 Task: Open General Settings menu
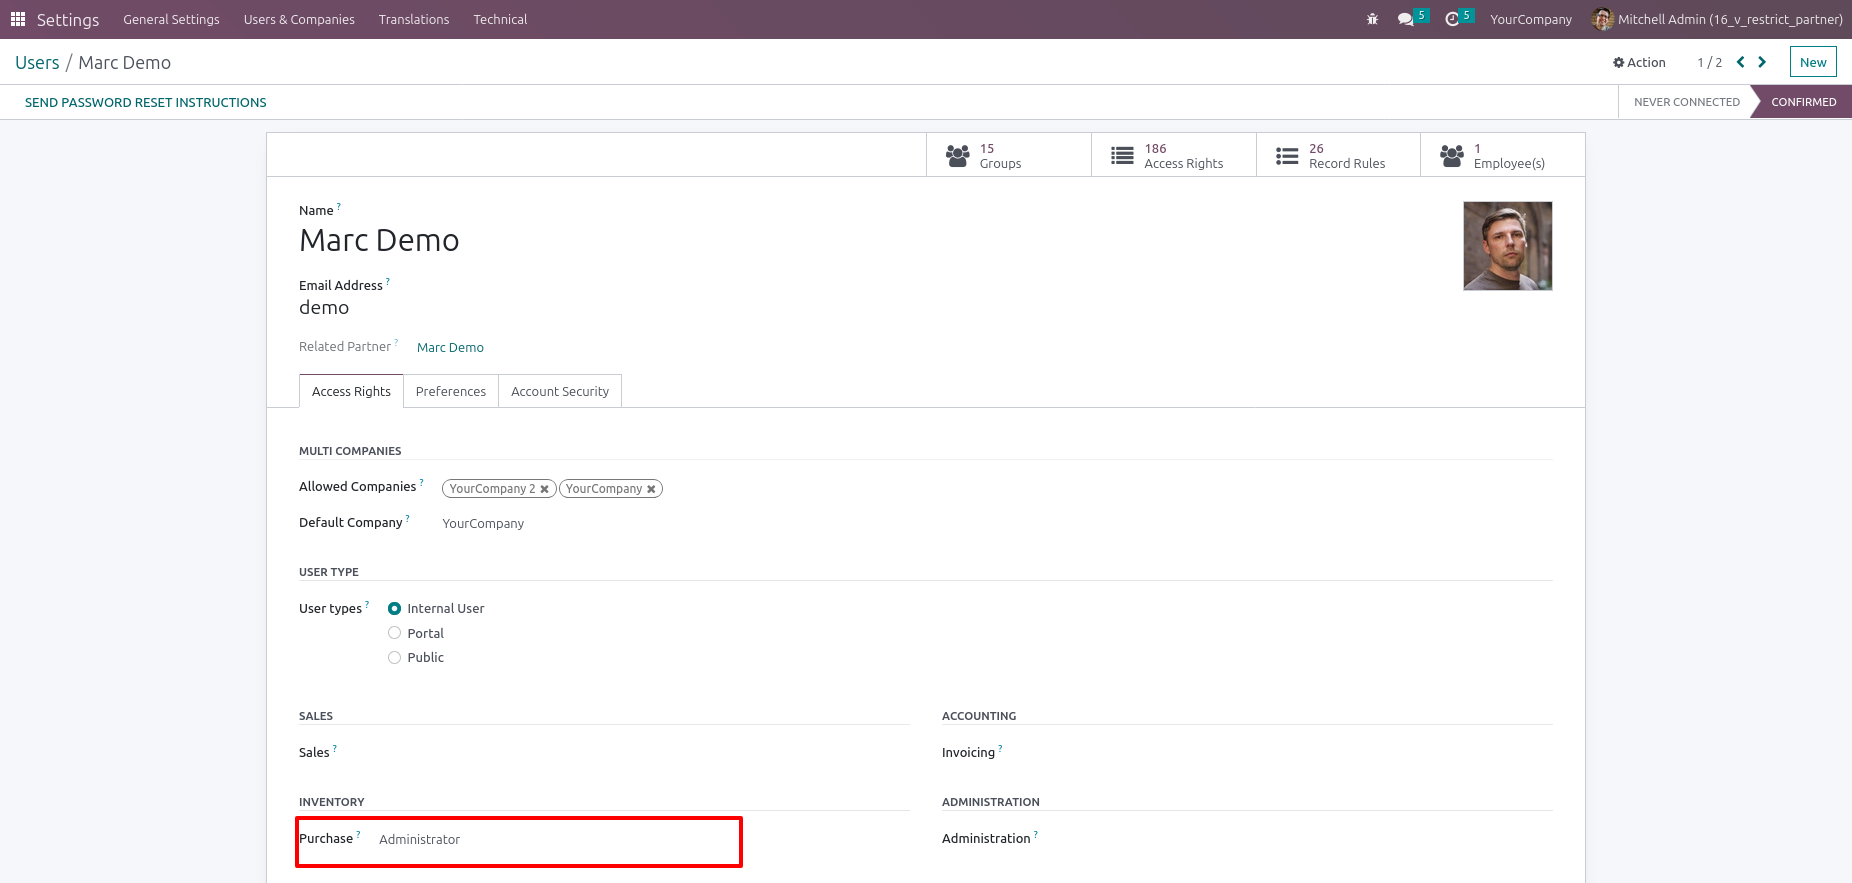click(171, 19)
